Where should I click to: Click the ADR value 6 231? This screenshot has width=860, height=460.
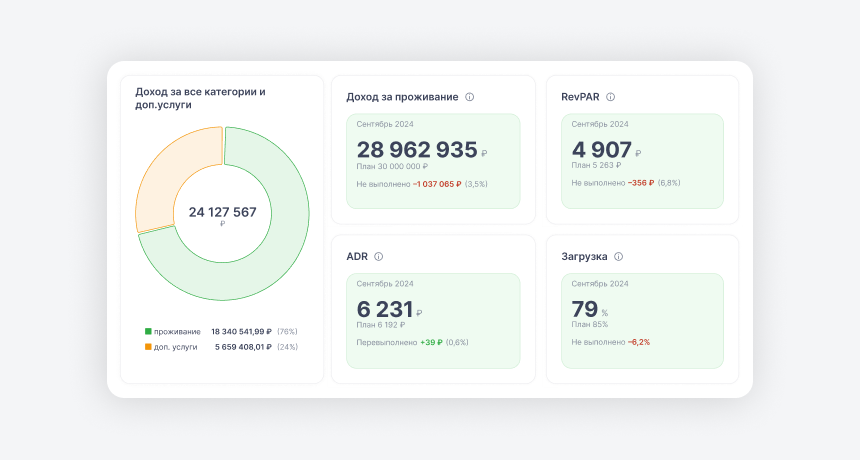(x=385, y=309)
